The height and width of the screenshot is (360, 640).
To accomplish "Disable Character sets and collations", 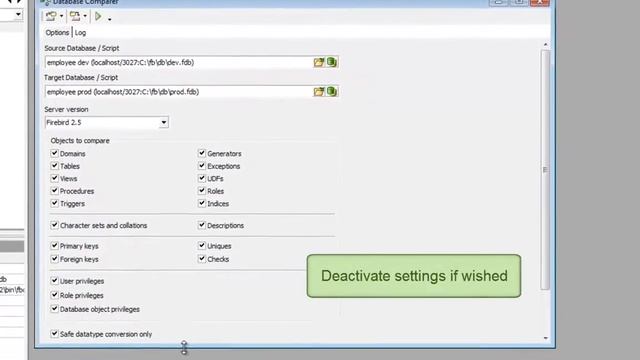I will point(54,225).
